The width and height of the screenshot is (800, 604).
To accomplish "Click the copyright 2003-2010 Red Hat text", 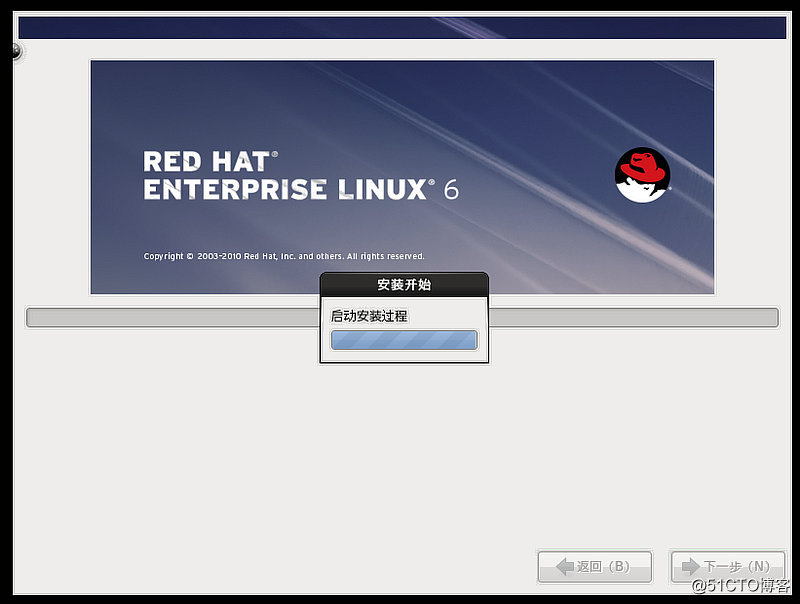I will (284, 256).
